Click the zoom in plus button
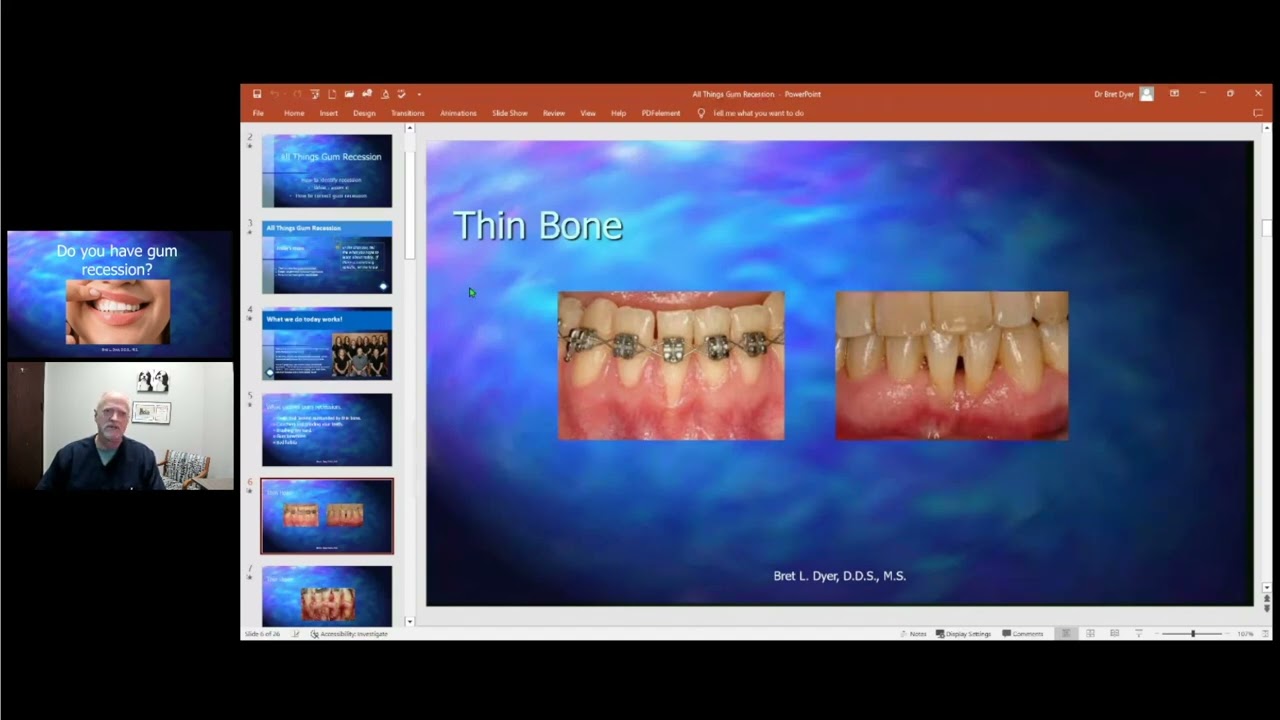 [1227, 634]
